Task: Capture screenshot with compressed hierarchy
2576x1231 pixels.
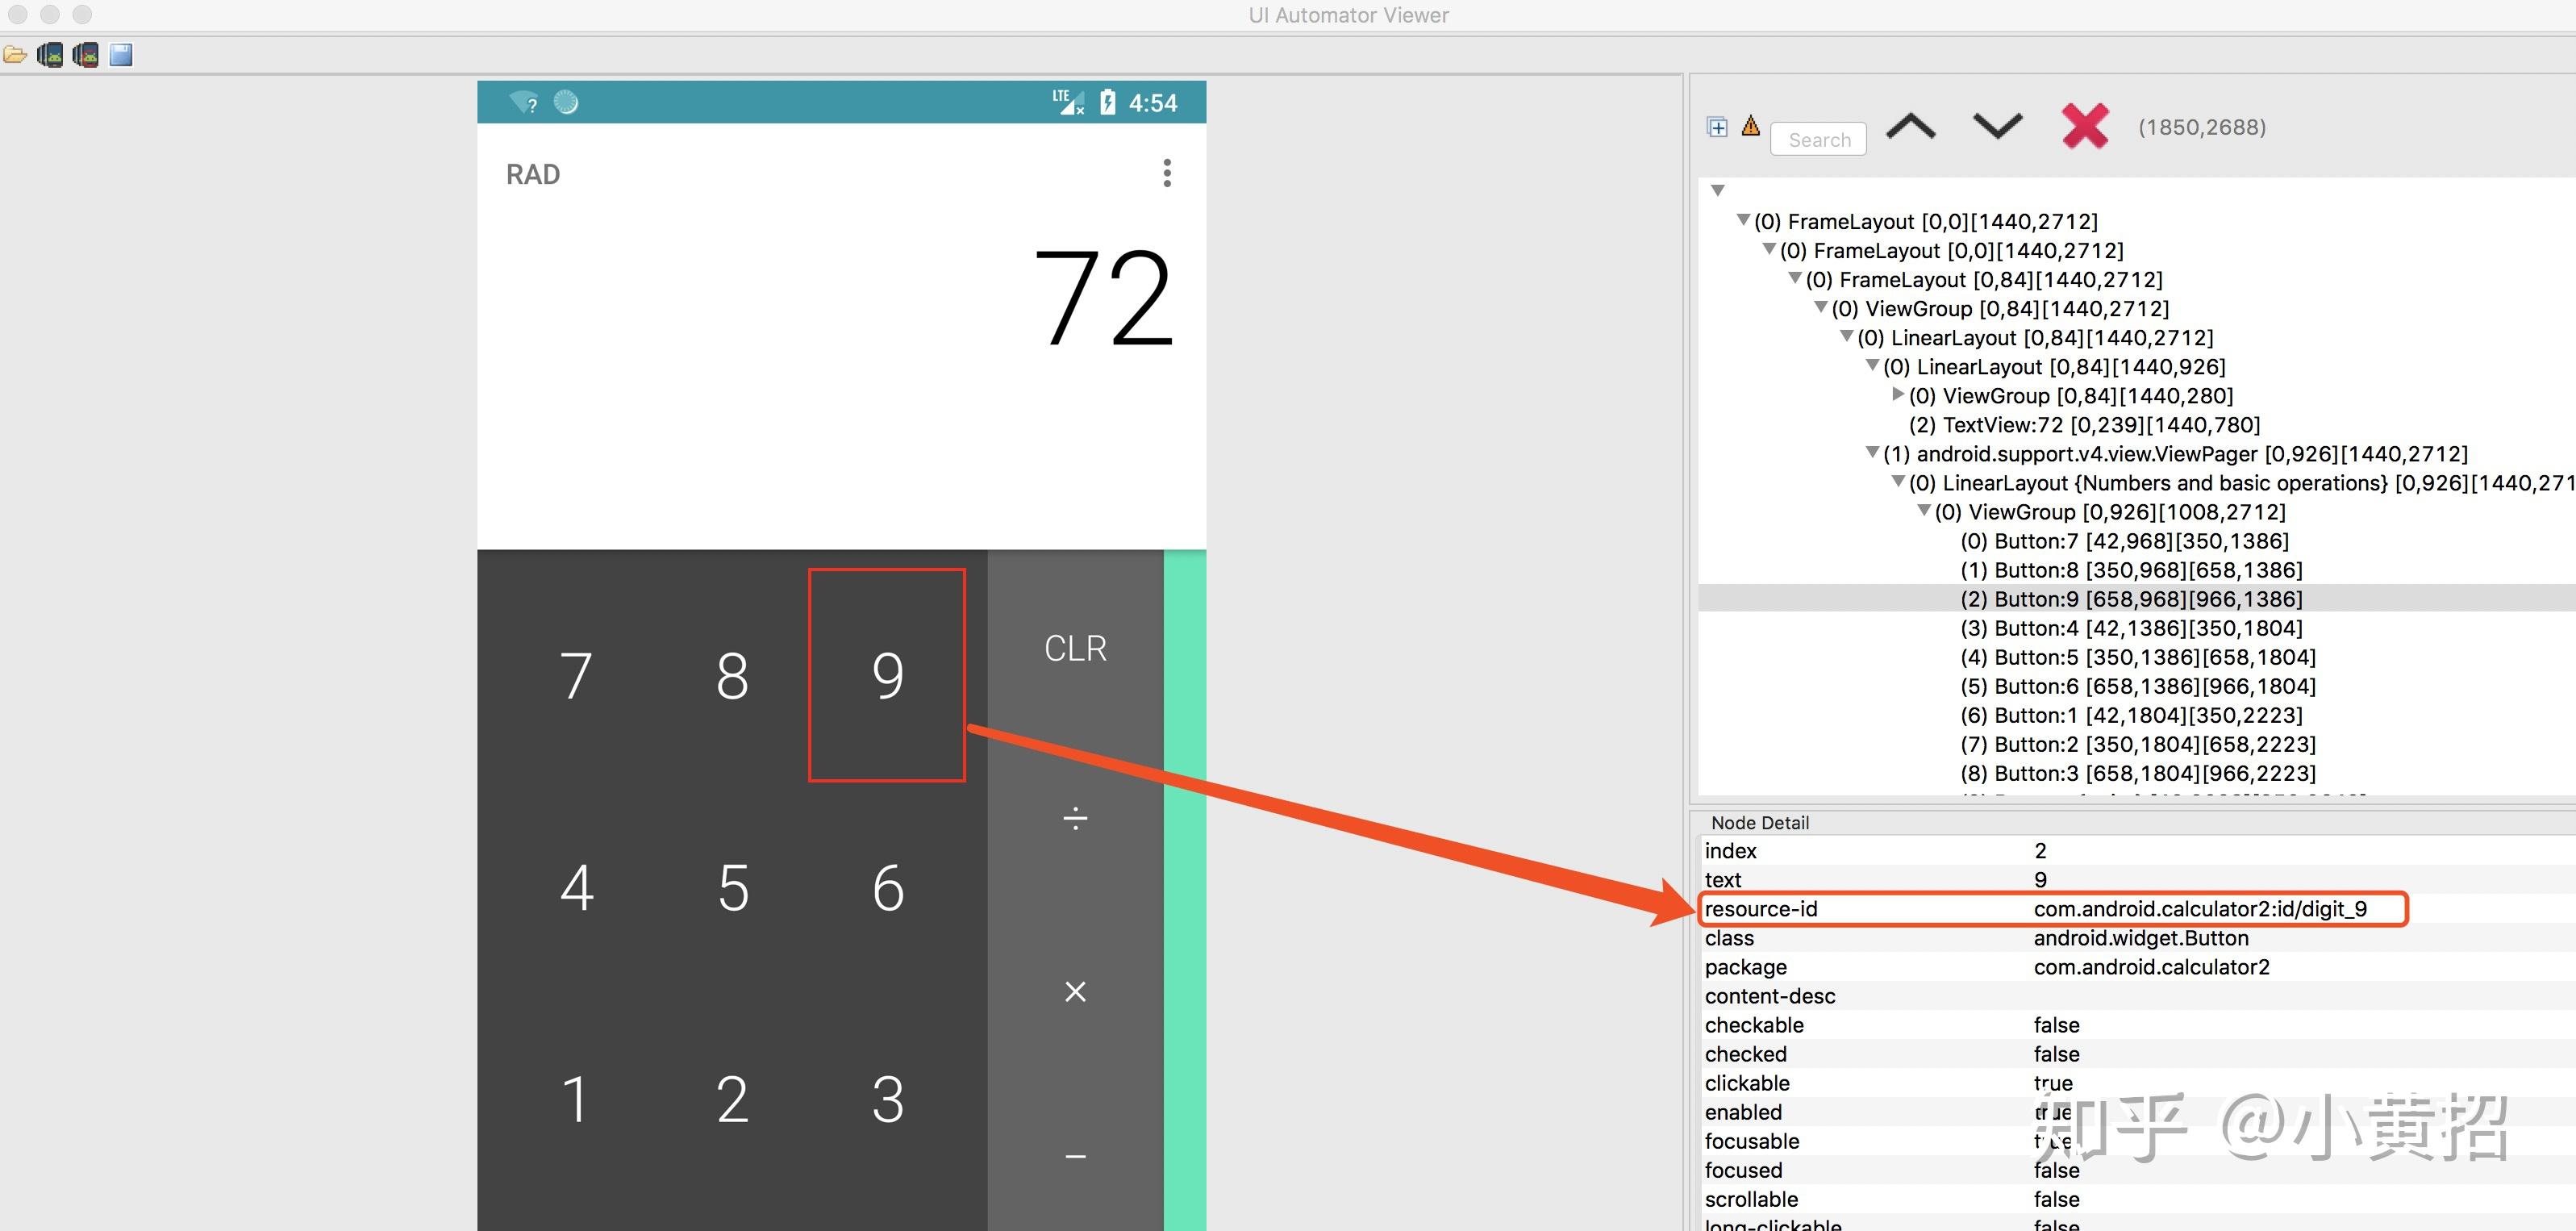Action: coord(86,55)
